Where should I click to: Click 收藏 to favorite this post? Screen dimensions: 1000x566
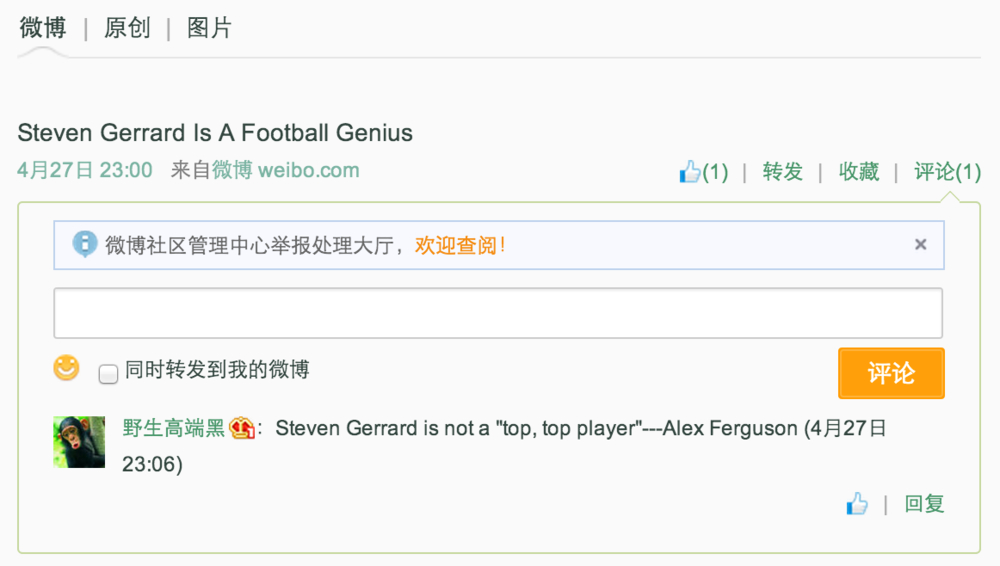point(858,172)
